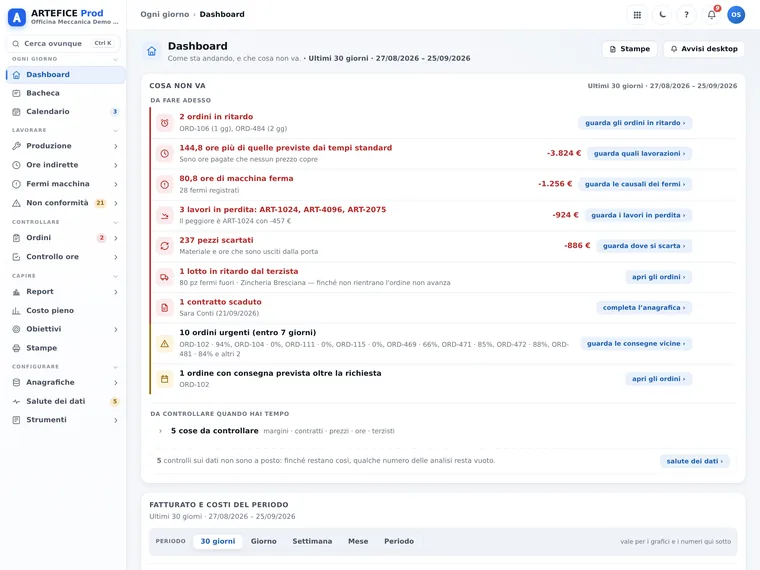Select the Giorno period tab
760x570 pixels.
(264, 541)
